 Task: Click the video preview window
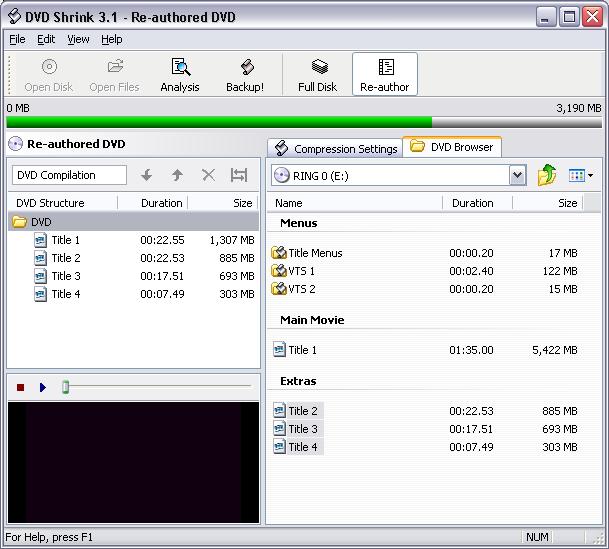coord(134,462)
